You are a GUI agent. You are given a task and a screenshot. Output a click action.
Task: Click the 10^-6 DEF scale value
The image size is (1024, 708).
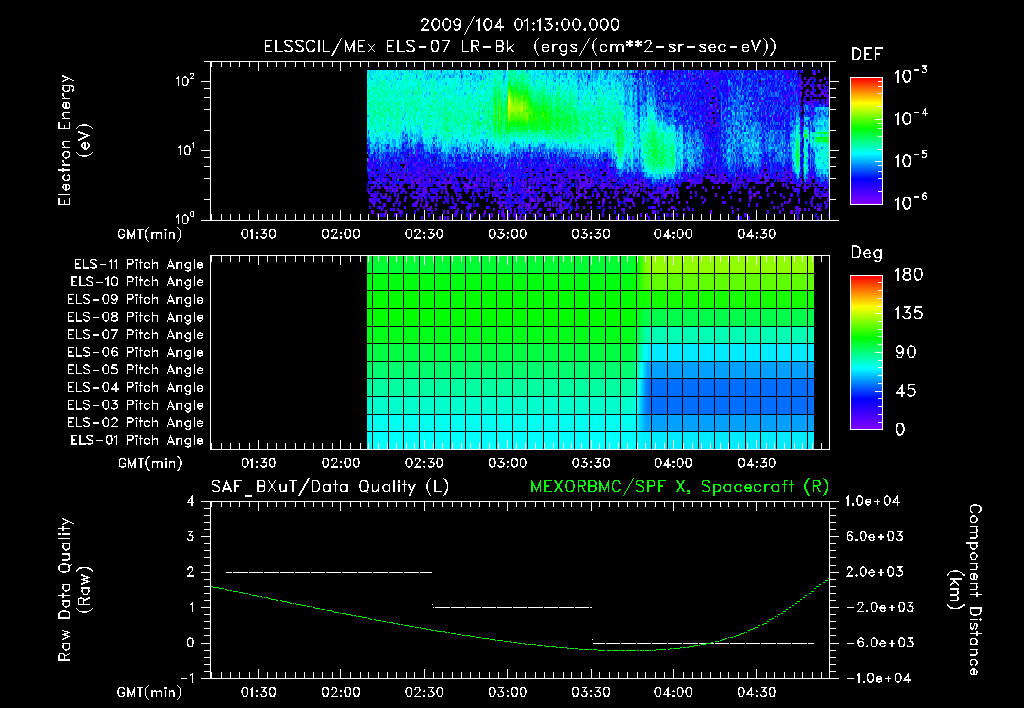(910, 202)
